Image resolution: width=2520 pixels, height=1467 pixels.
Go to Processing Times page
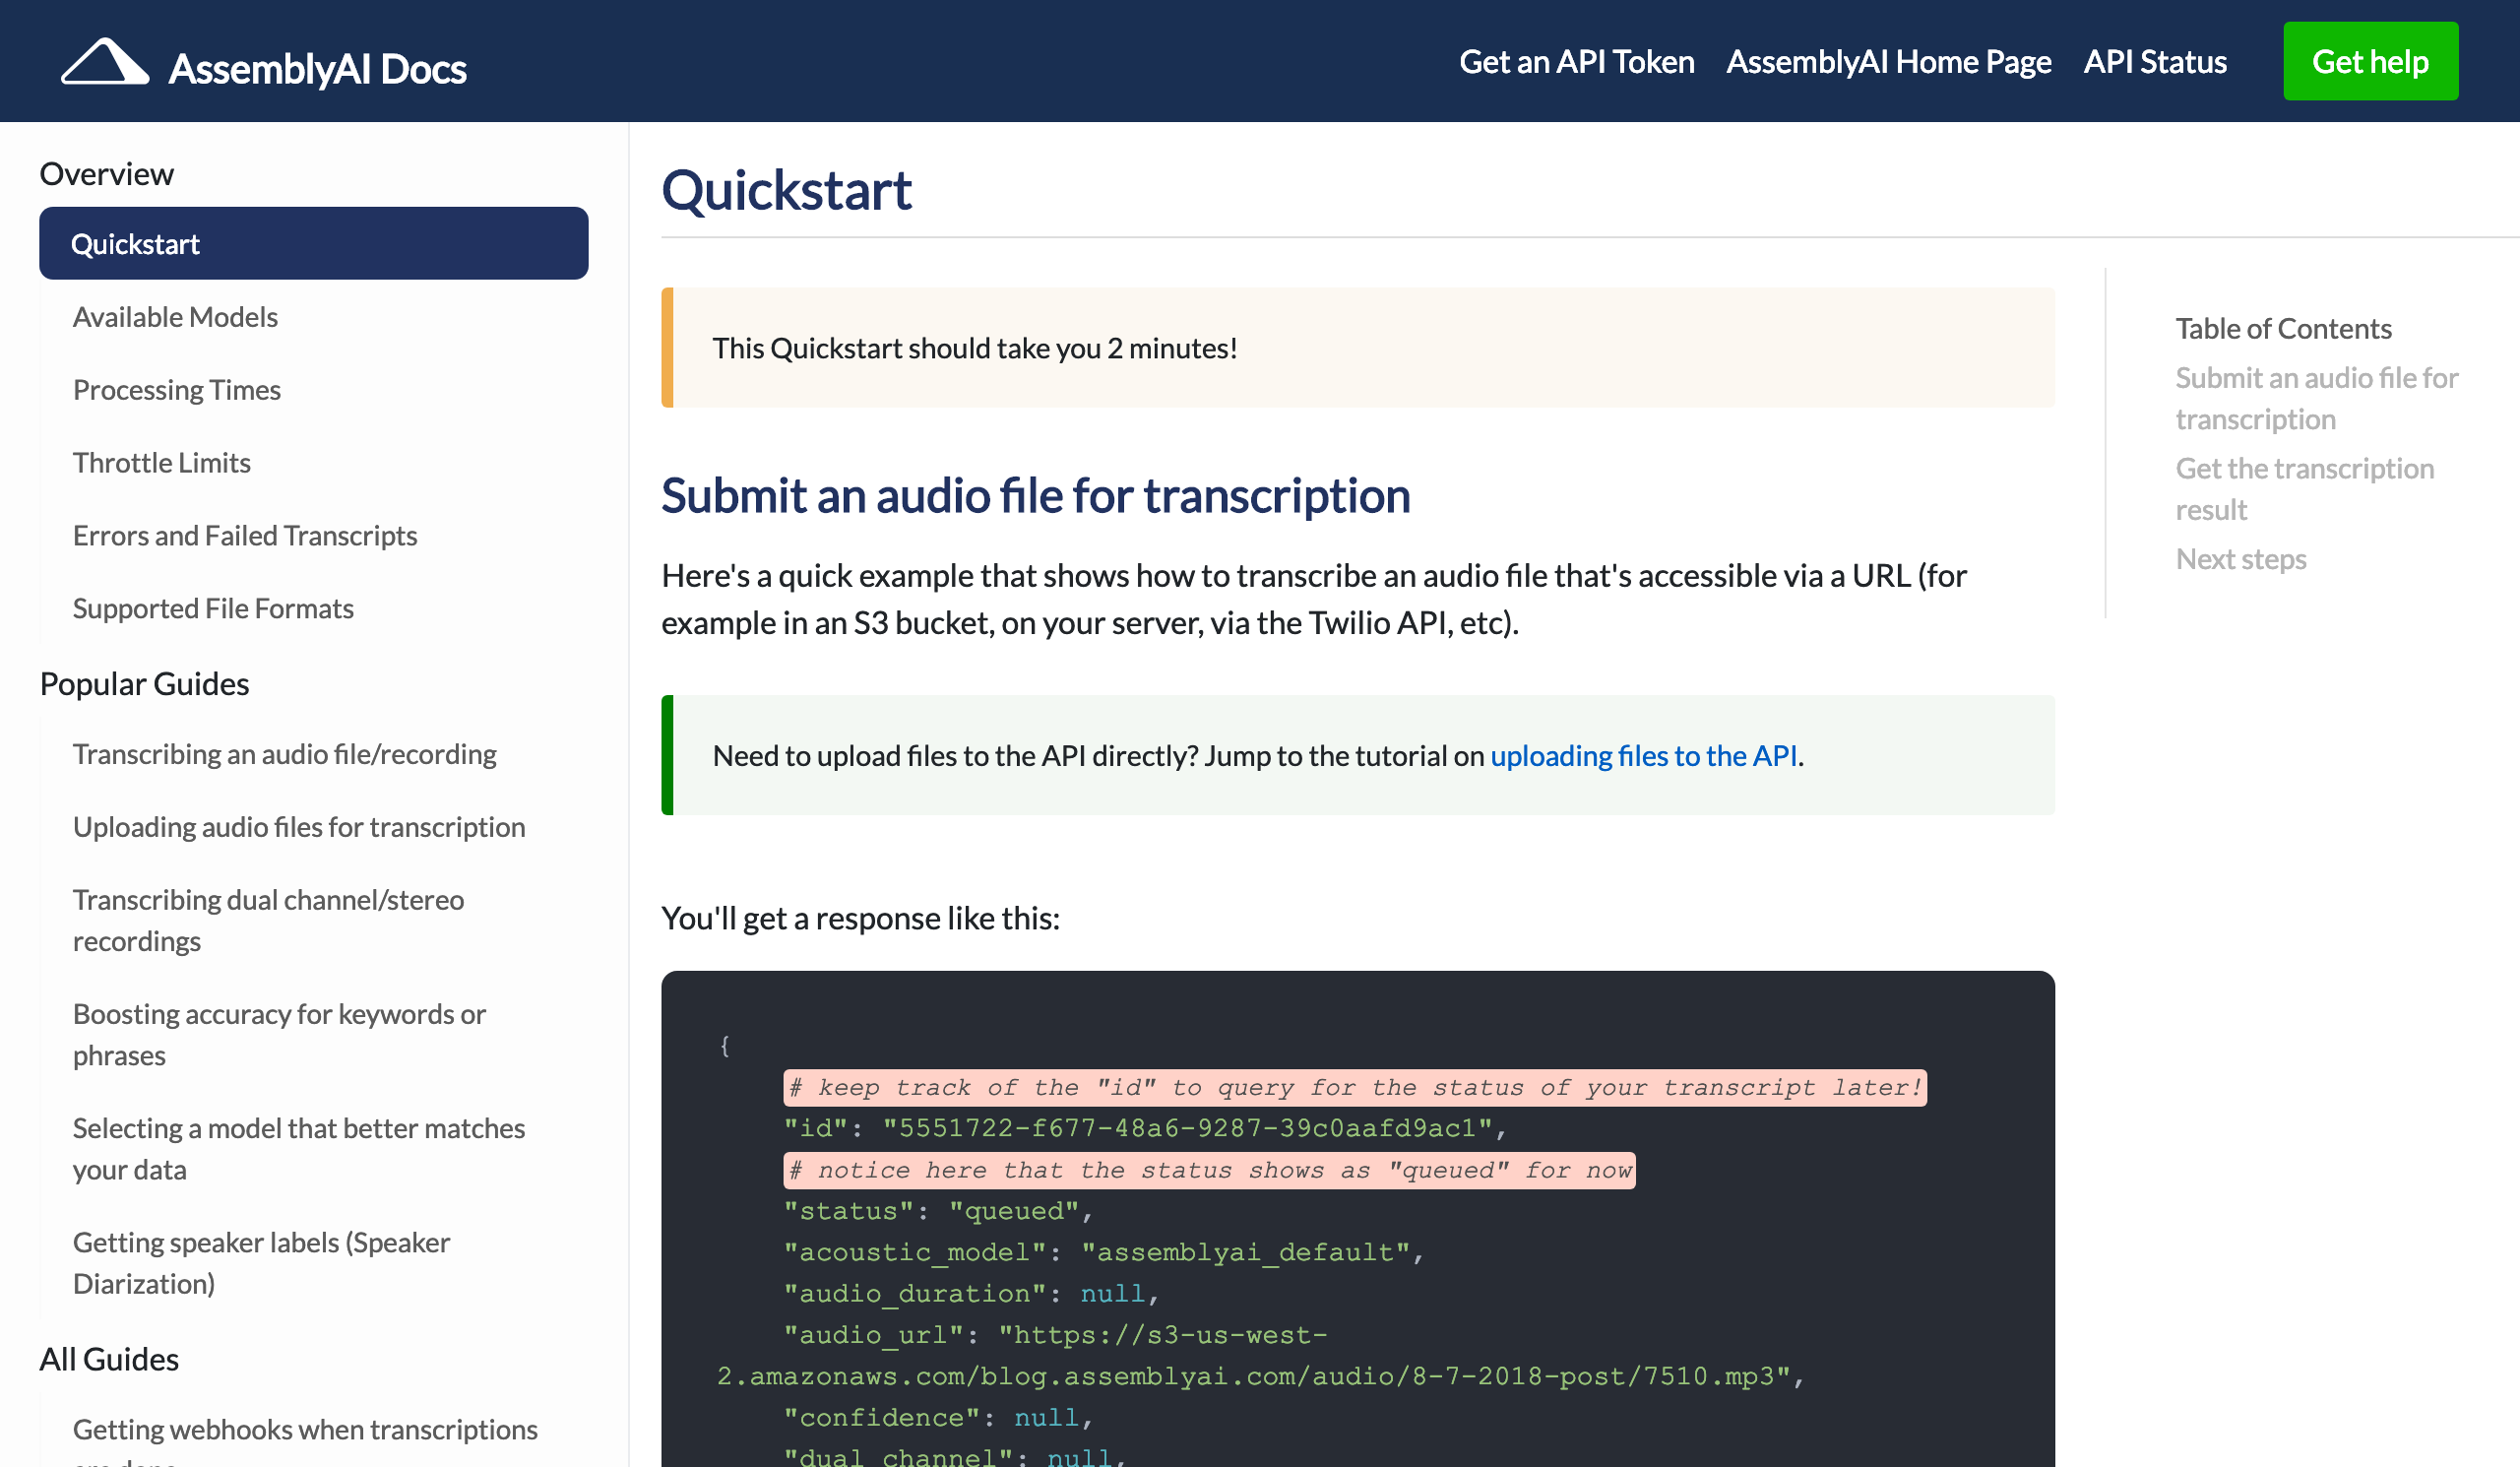pyautogui.click(x=176, y=390)
